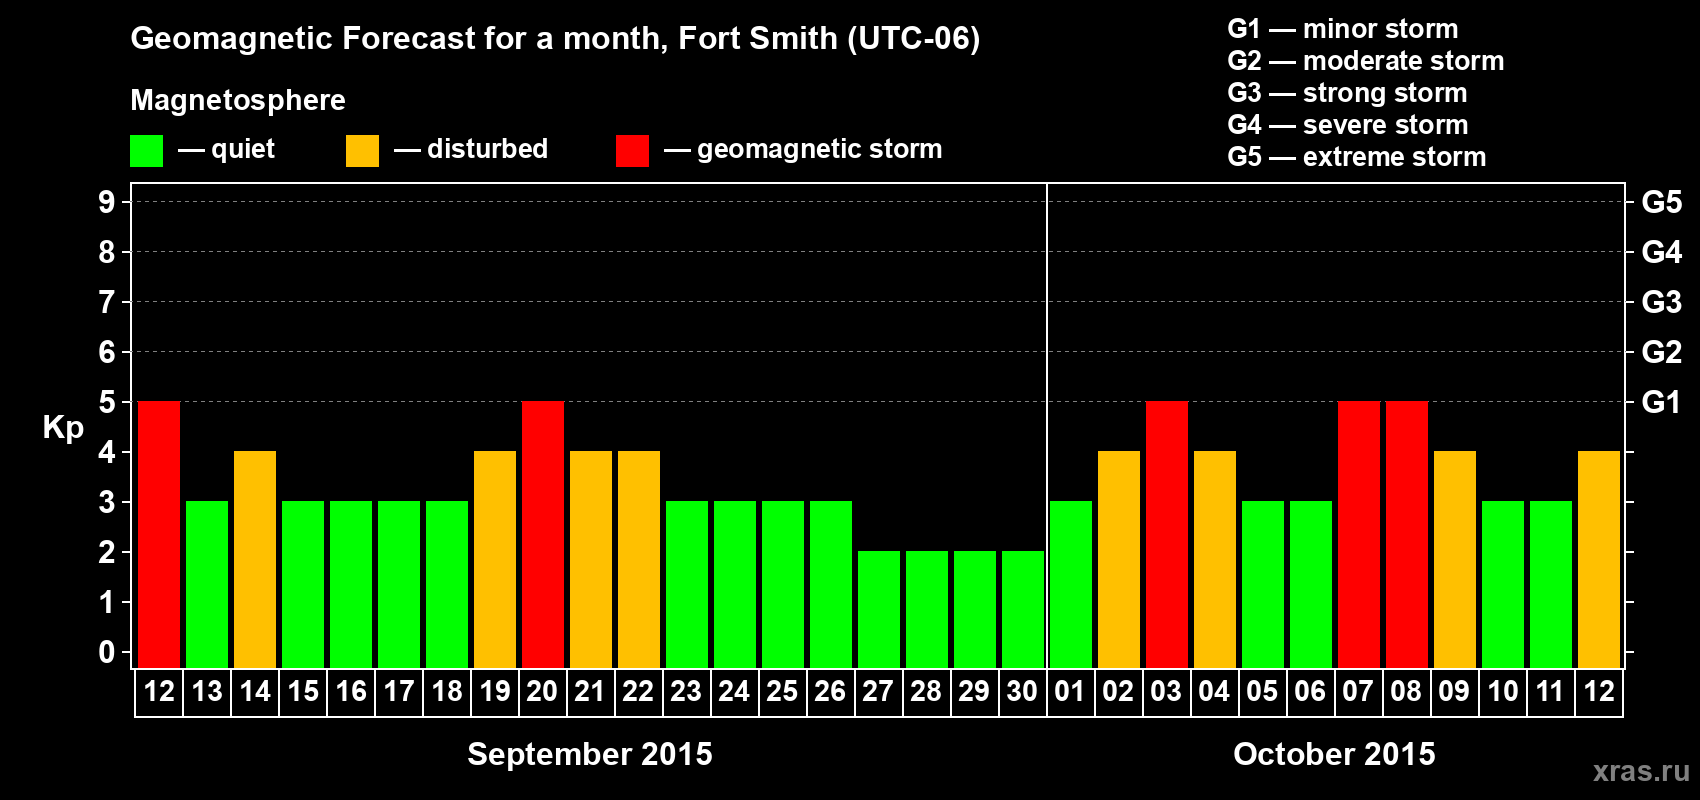Click date label 13 in September
This screenshot has width=1700, height=800.
click(207, 692)
